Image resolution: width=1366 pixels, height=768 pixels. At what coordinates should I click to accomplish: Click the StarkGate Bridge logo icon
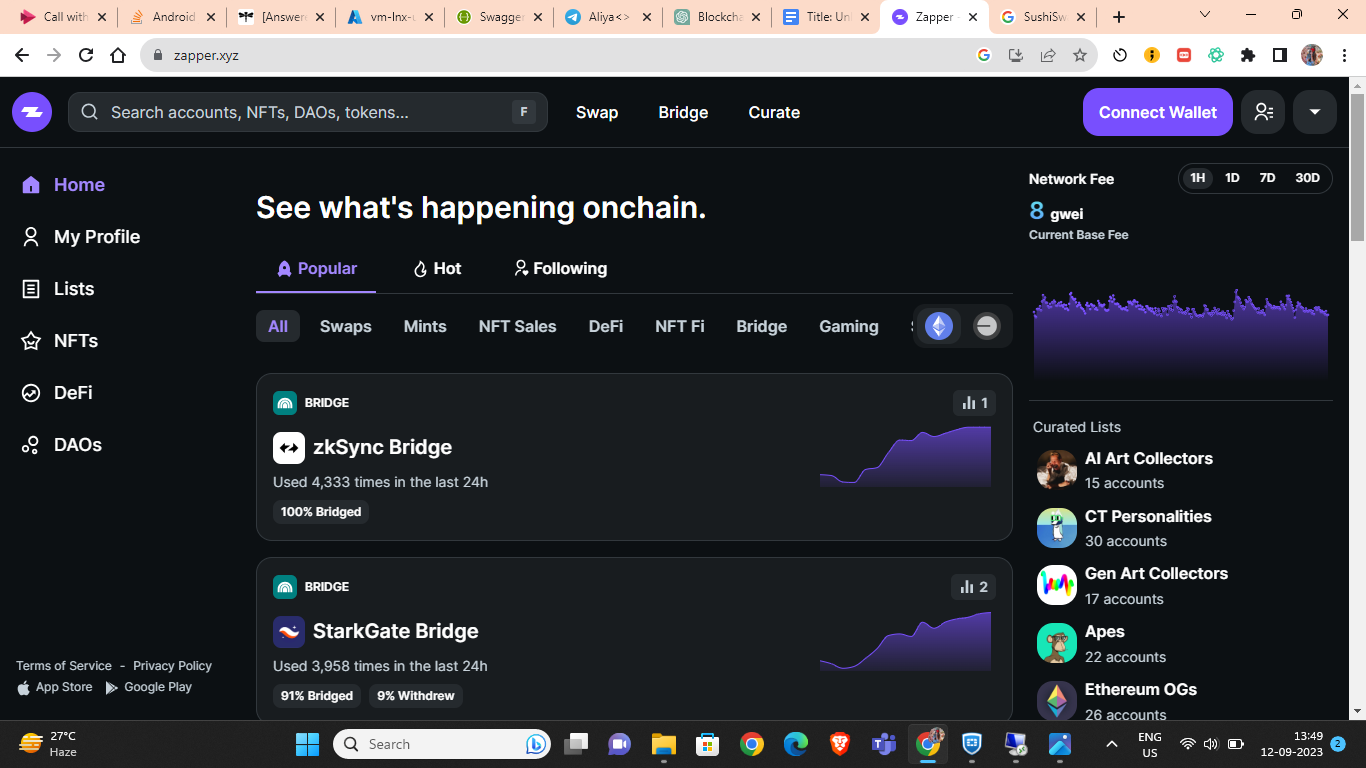pyautogui.click(x=289, y=631)
